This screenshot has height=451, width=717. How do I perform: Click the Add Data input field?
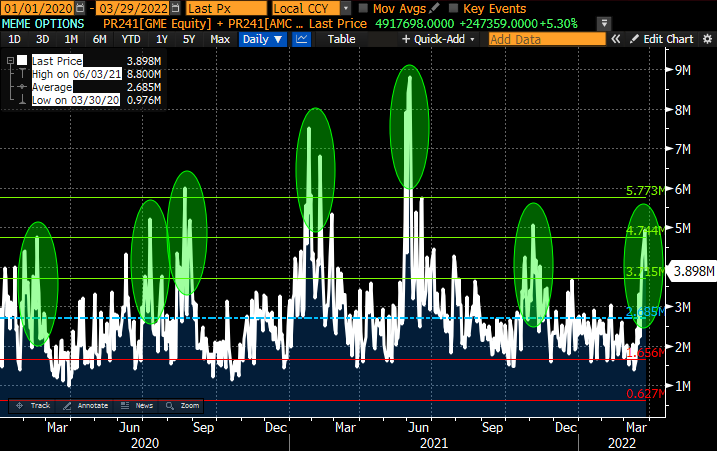tap(546, 39)
